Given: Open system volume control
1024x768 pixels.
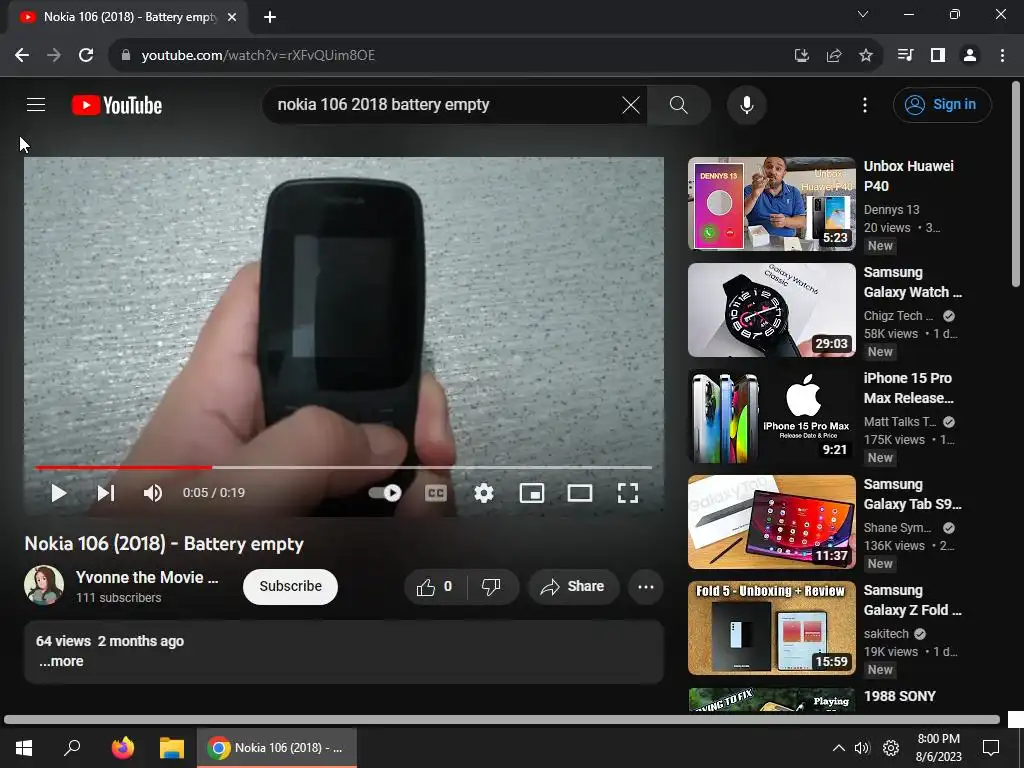Looking at the screenshot, I should [862, 748].
